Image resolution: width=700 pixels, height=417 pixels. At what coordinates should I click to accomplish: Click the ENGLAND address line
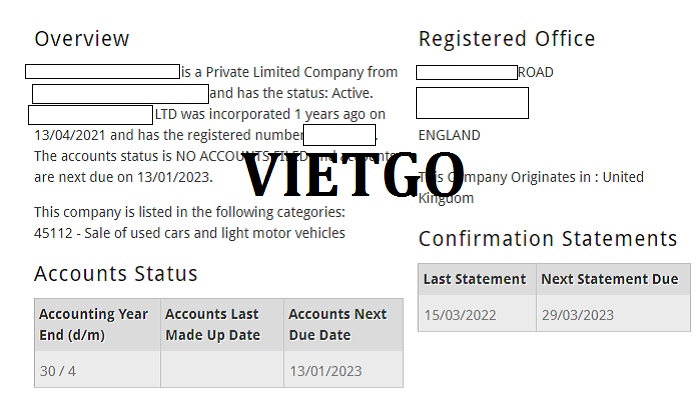tap(449, 135)
